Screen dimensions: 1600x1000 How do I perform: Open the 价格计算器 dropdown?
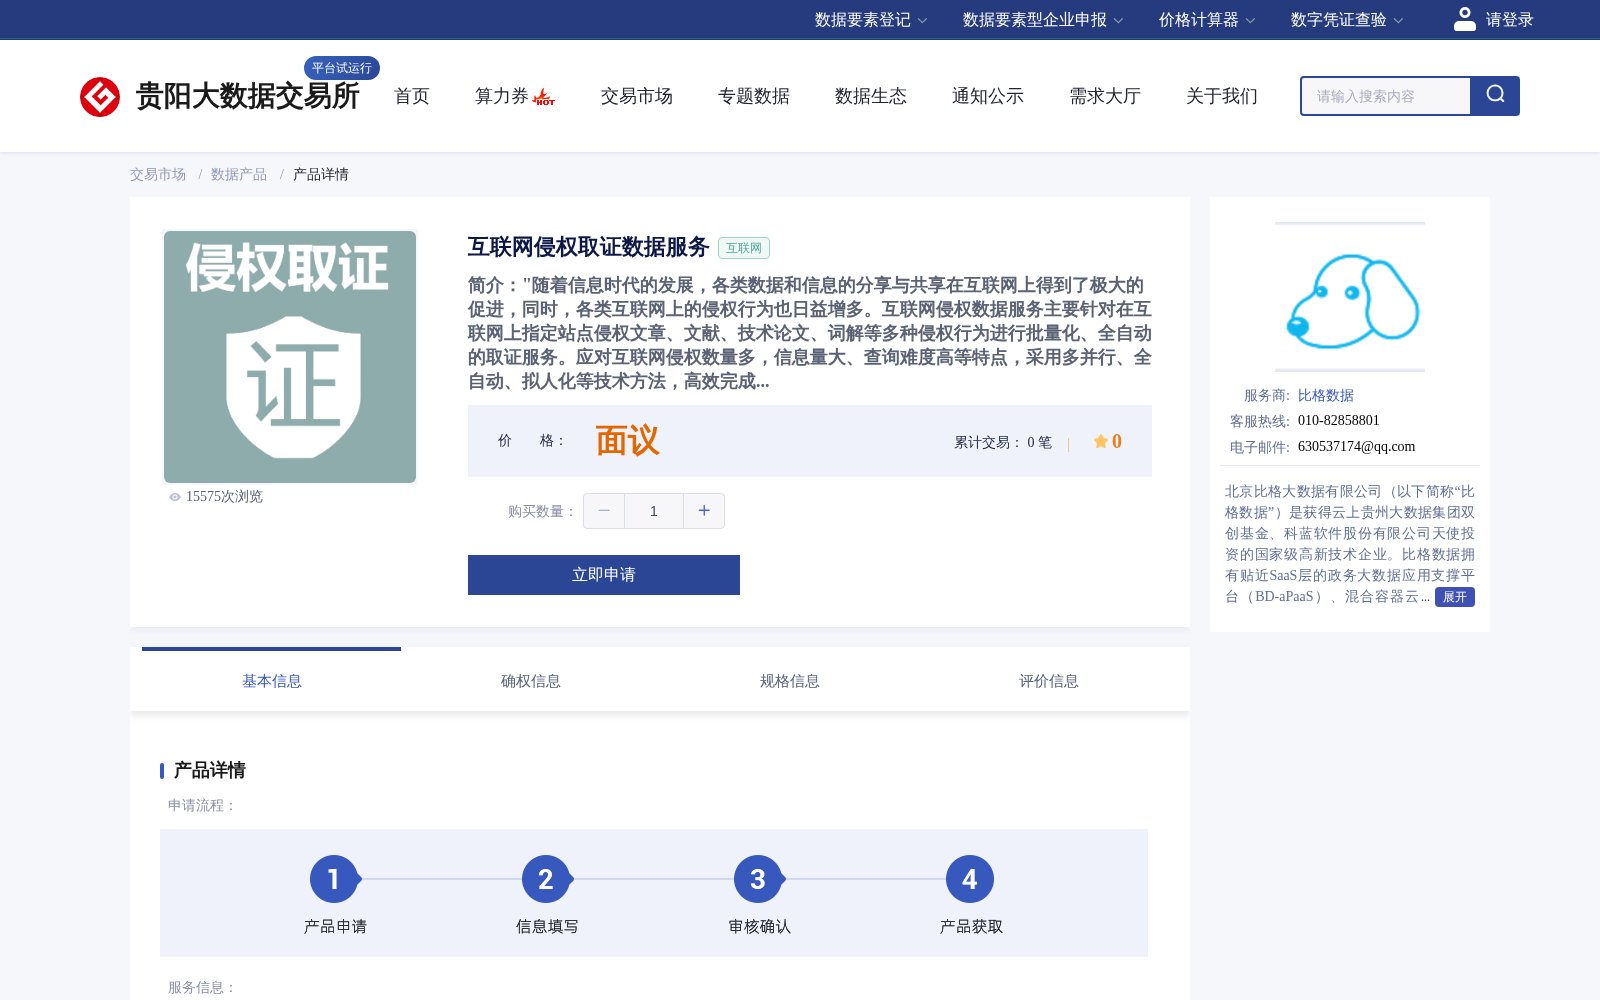[x=1207, y=20]
